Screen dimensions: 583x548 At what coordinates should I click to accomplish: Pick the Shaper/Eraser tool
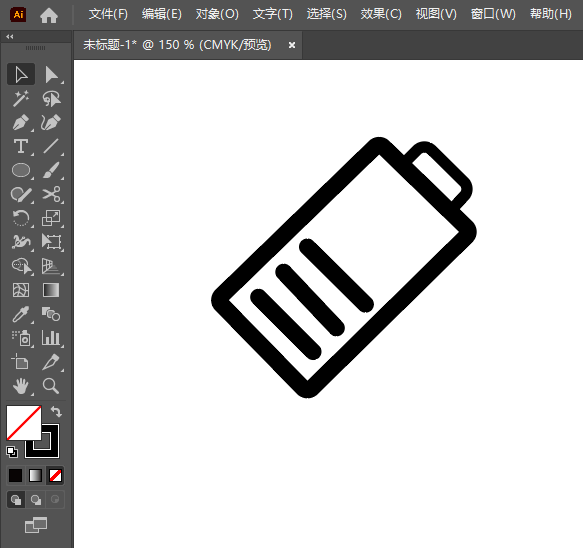click(x=21, y=194)
